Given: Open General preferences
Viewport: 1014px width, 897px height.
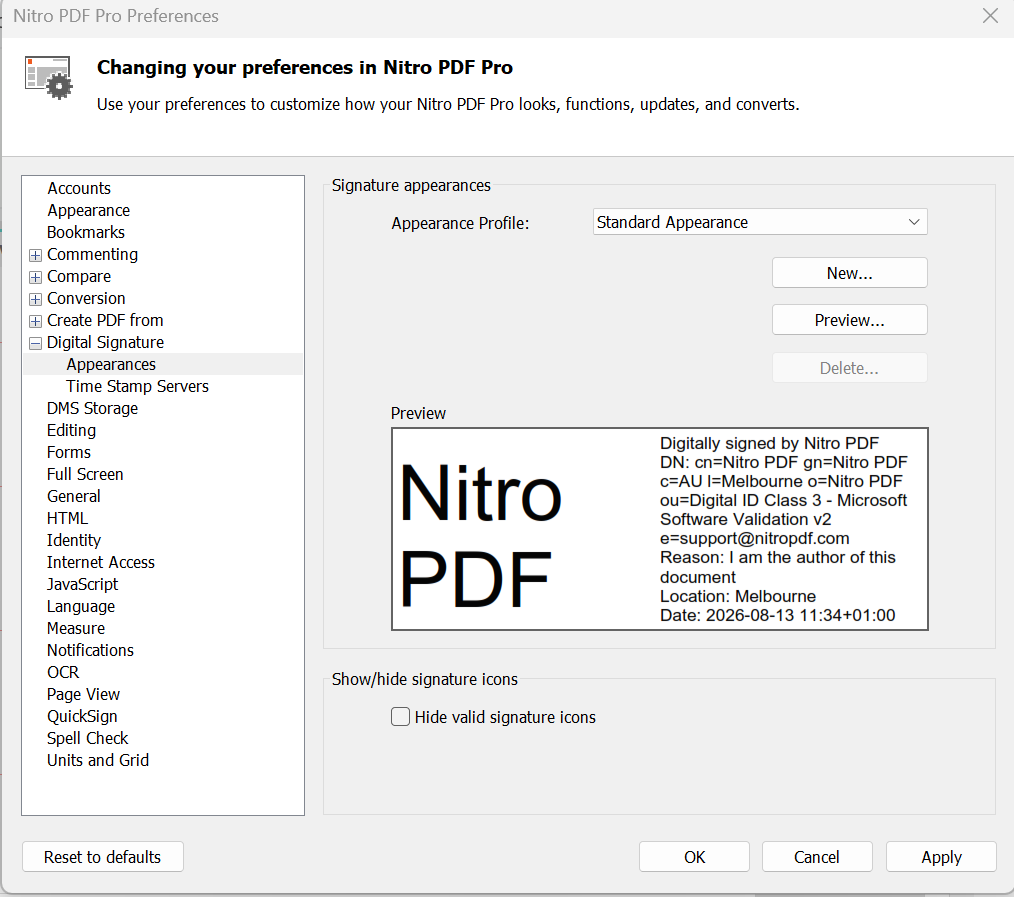Looking at the screenshot, I should coord(74,496).
